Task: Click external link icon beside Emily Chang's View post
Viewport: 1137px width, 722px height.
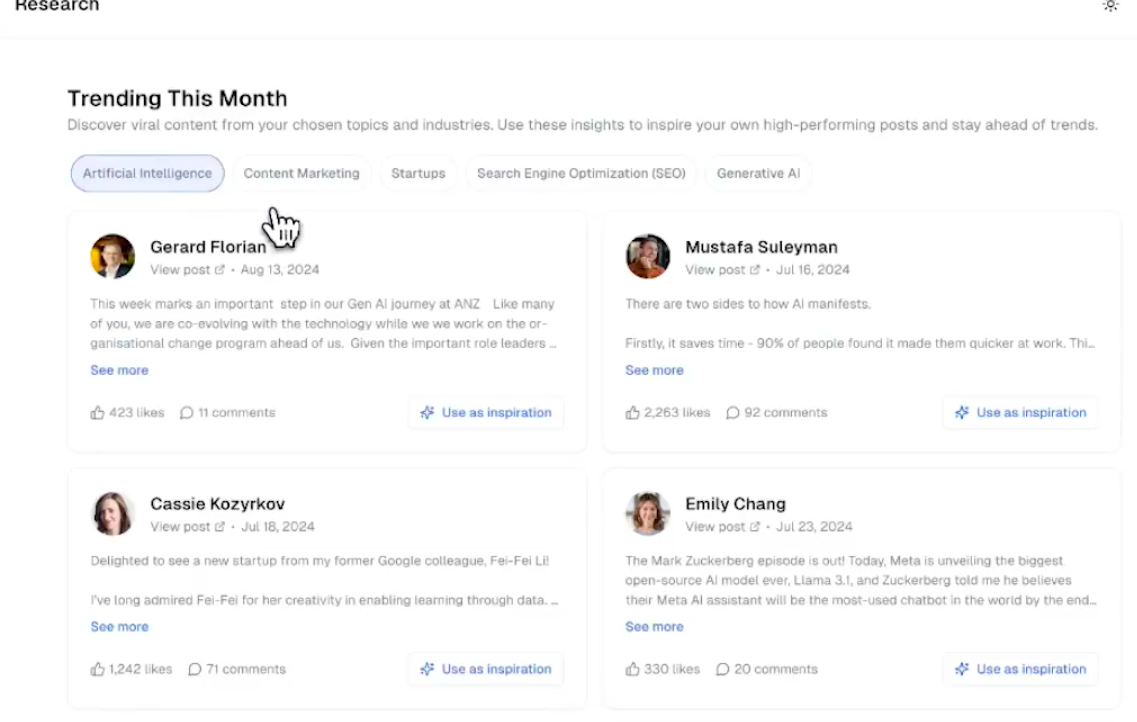Action: pyautogui.click(x=755, y=526)
